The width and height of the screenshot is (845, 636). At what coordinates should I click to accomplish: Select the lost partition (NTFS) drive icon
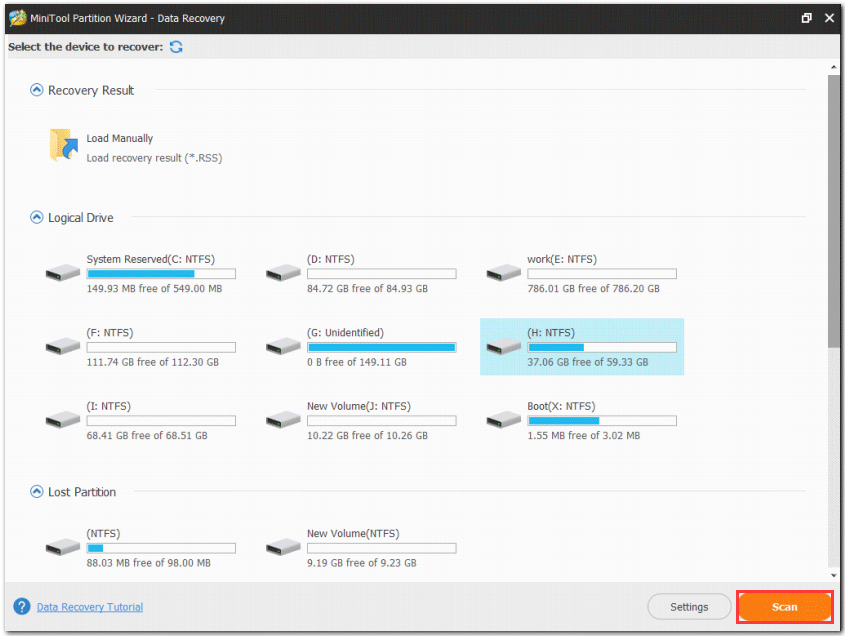tap(62, 544)
